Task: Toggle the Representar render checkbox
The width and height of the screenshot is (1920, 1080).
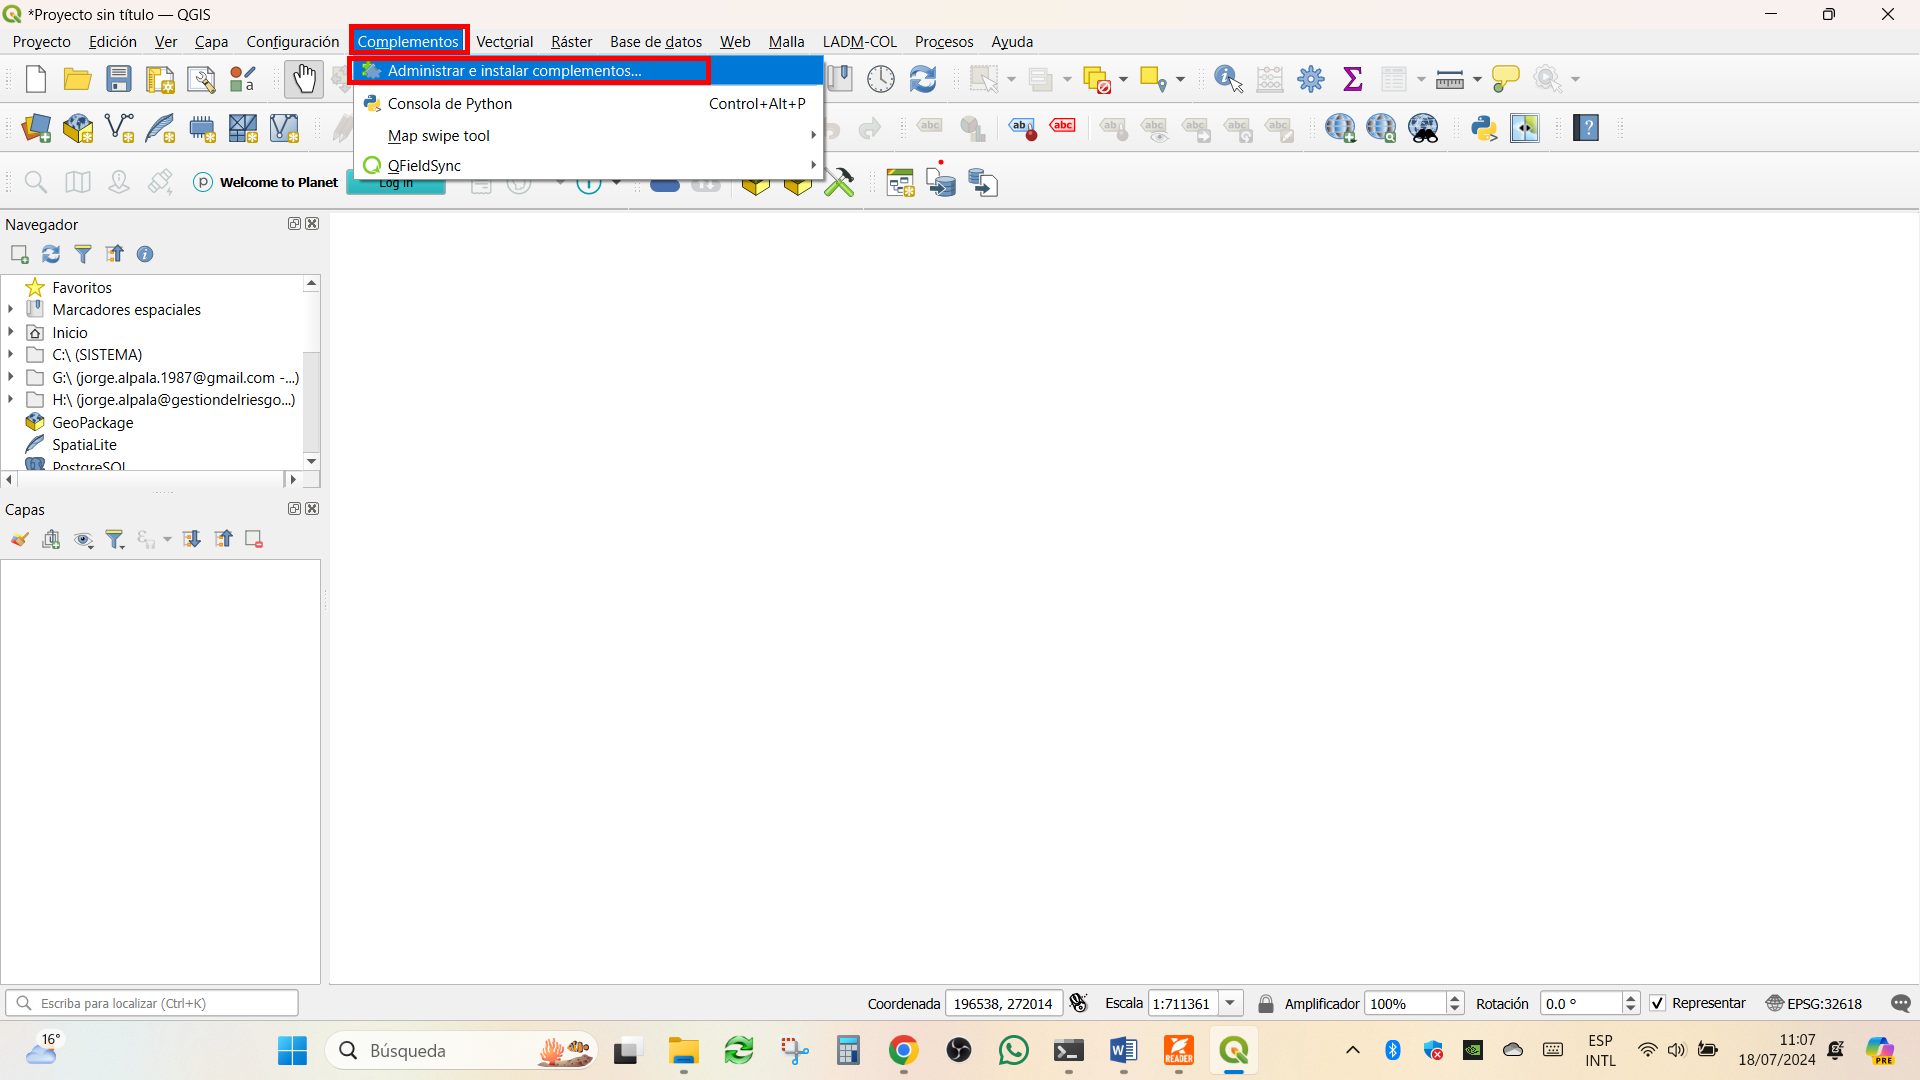Action: point(1657,1003)
